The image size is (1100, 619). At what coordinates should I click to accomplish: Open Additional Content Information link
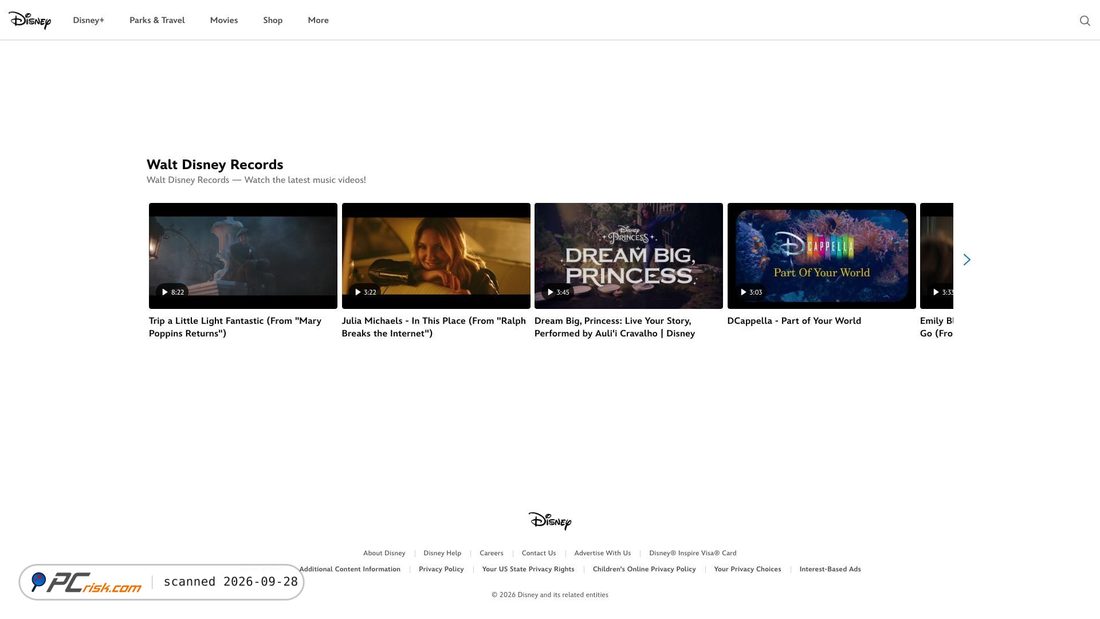click(x=350, y=569)
